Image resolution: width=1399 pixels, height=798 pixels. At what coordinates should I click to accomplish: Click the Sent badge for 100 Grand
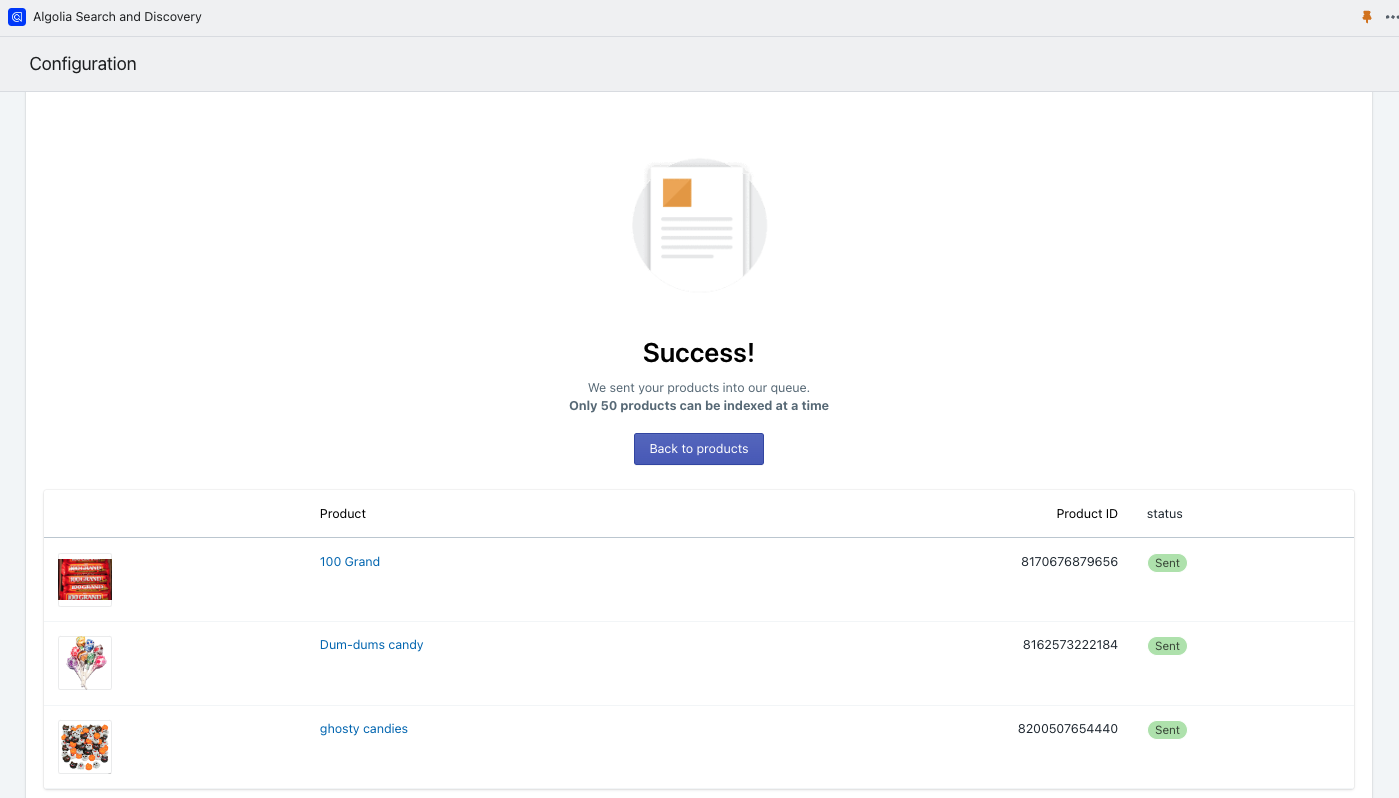(x=1167, y=563)
